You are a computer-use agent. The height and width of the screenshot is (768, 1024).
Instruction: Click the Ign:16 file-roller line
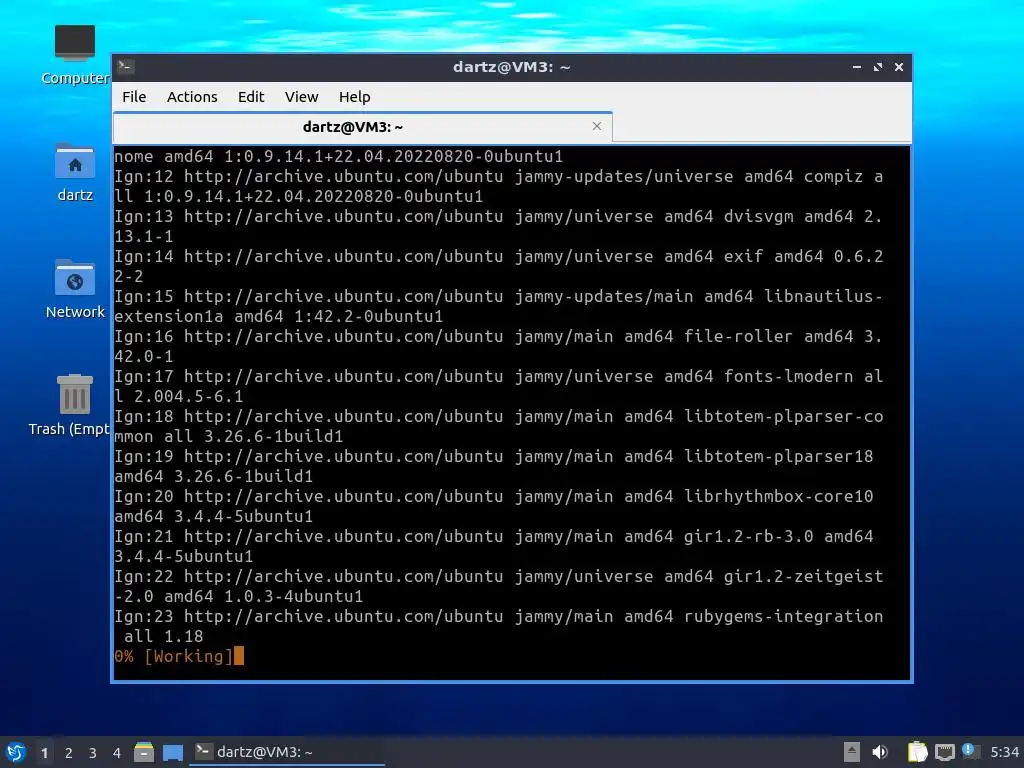tap(499, 345)
